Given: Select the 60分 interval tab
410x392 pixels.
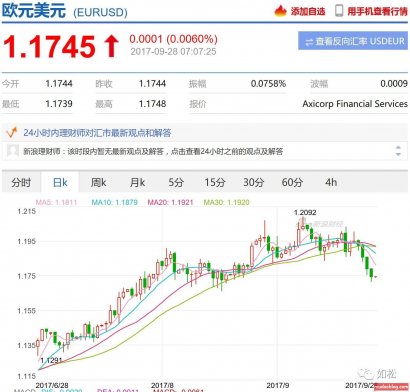Looking at the screenshot, I should point(292,182).
